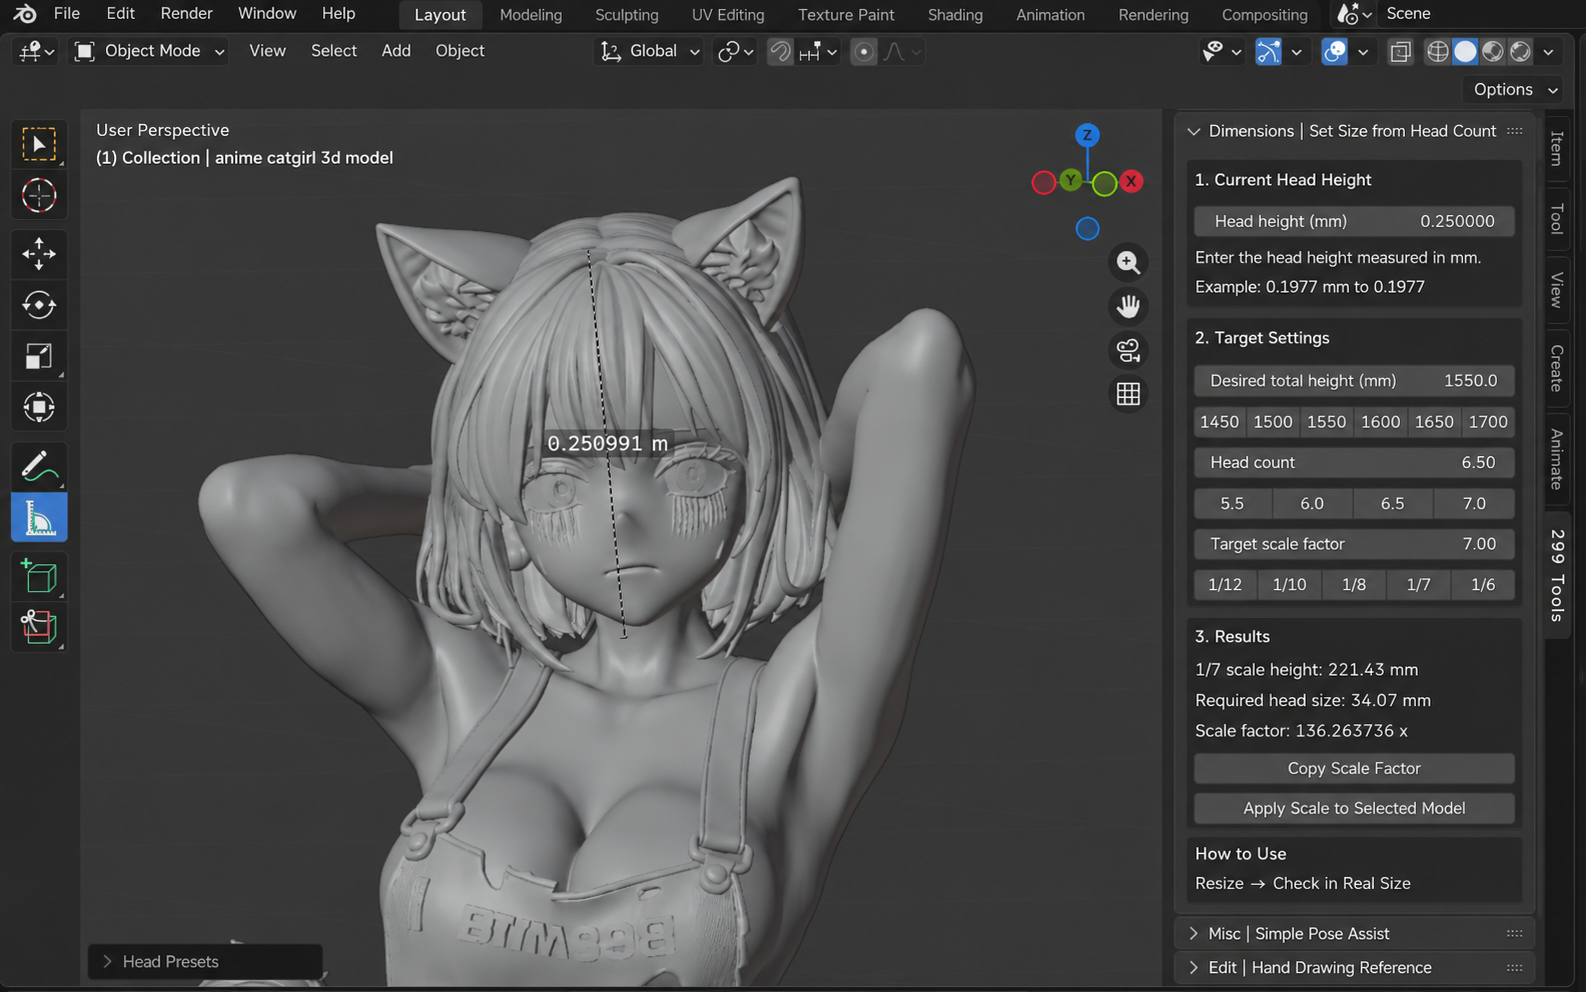Select the Scale tool
The width and height of the screenshot is (1586, 992).
tap(39, 356)
